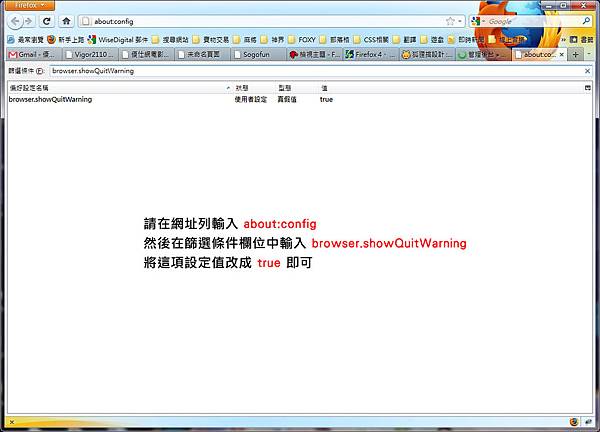This screenshot has width=600, height=432.
Task: Click the type cell of browser.showQuitWarning
Action: pyautogui.click(x=287, y=99)
